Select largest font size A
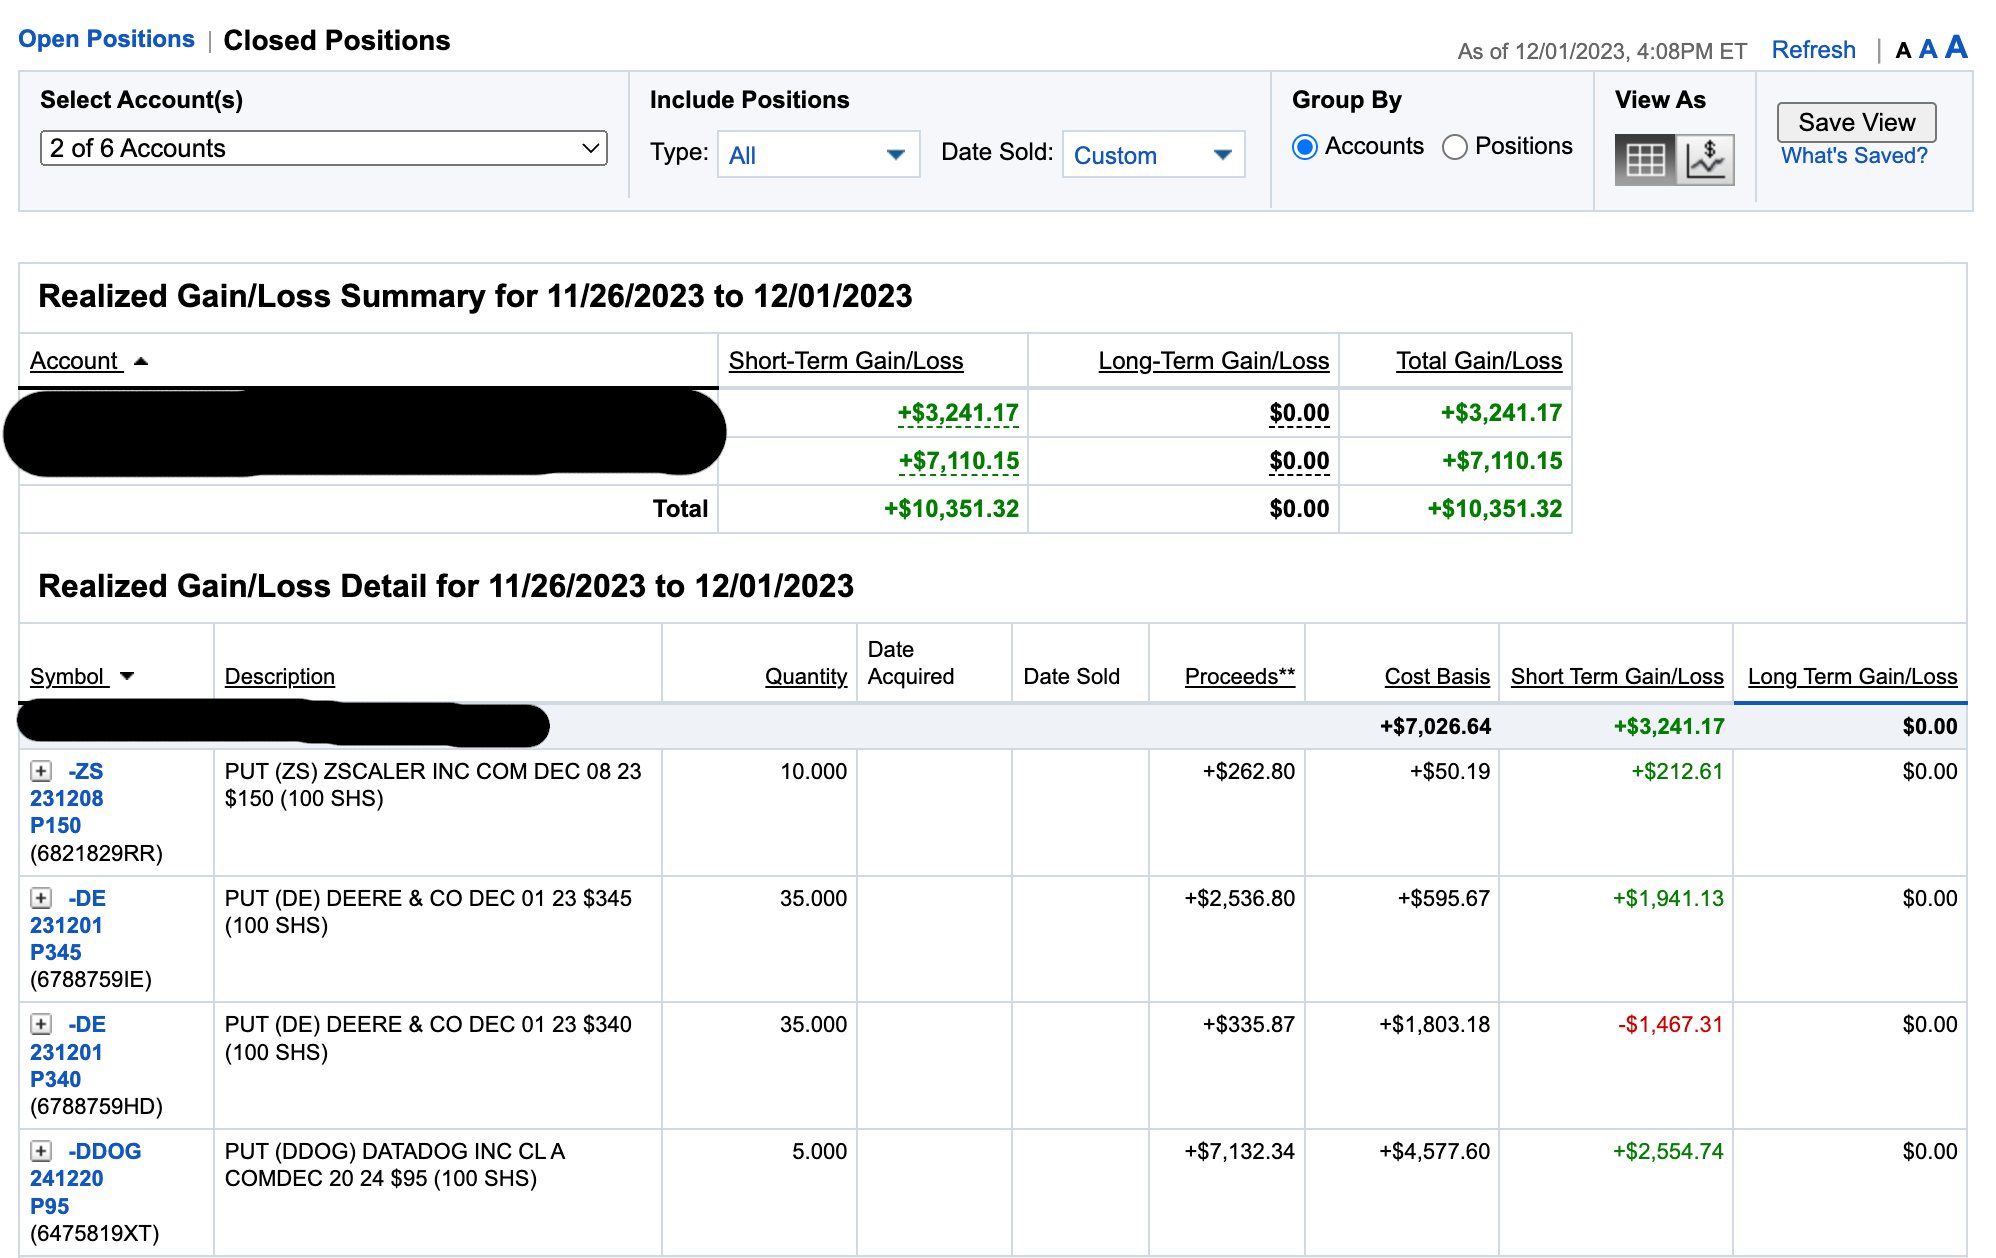Image resolution: width=1996 pixels, height=1258 pixels. (x=1956, y=47)
